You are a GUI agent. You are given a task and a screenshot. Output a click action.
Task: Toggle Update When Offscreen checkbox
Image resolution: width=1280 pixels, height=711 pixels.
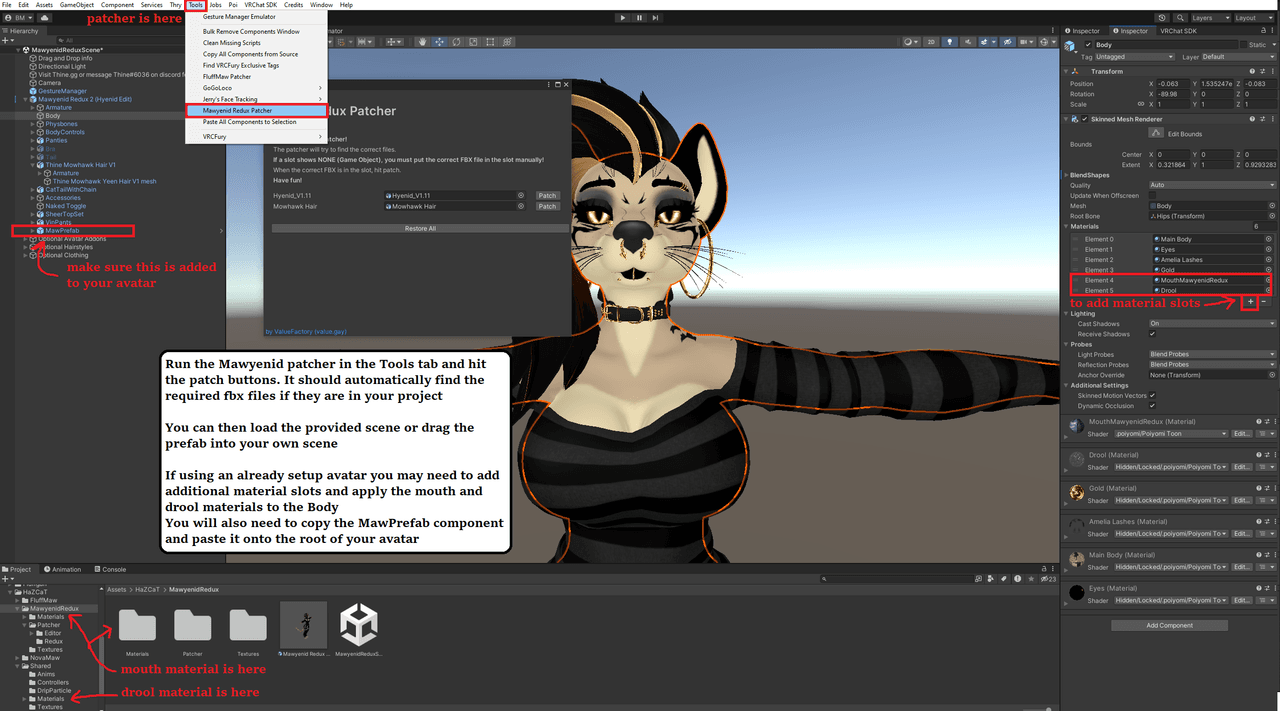[x=1153, y=196]
